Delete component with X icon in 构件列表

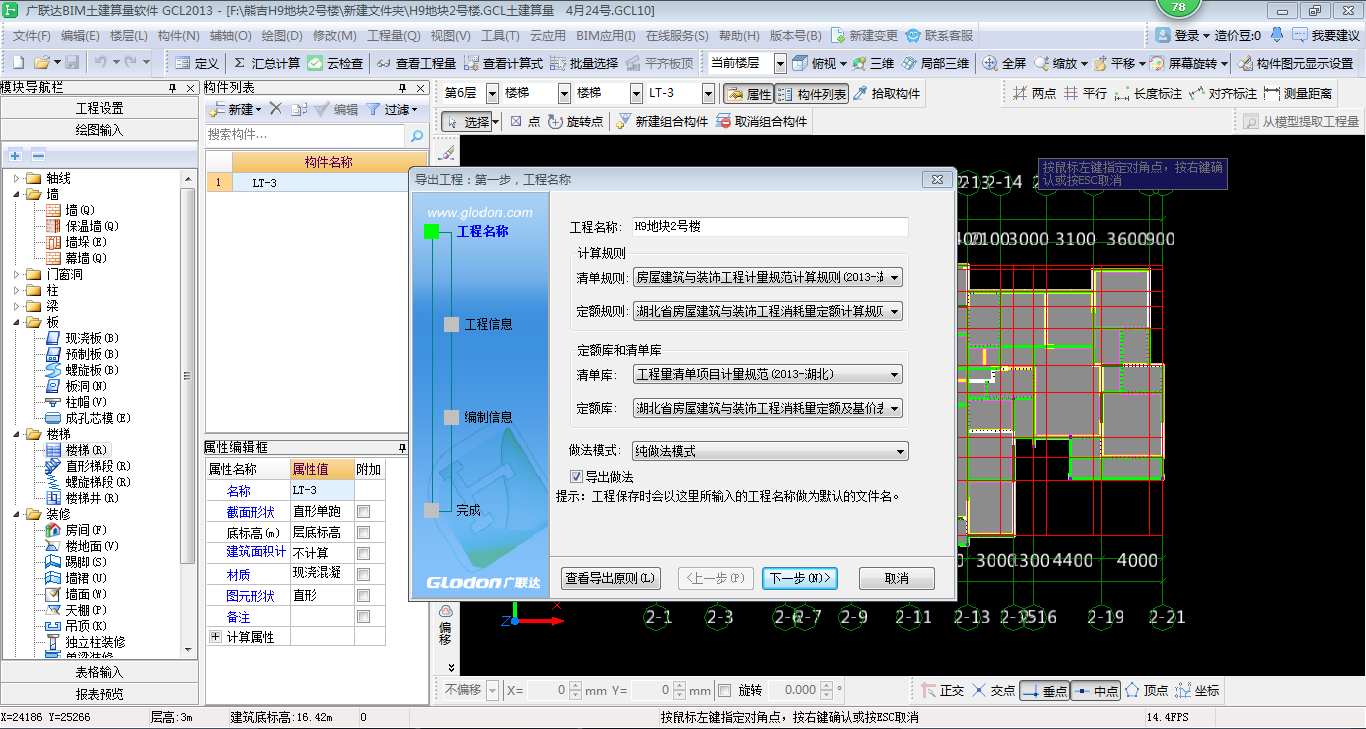276,109
